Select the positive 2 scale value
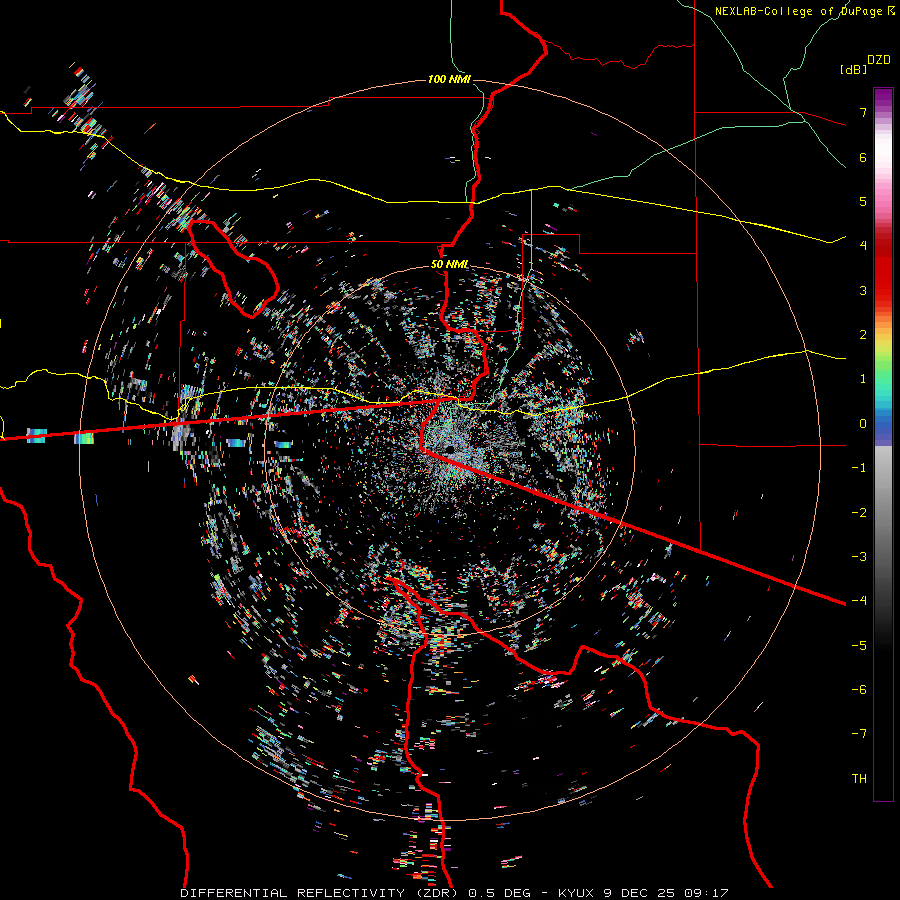The width and height of the screenshot is (900, 900). point(863,335)
